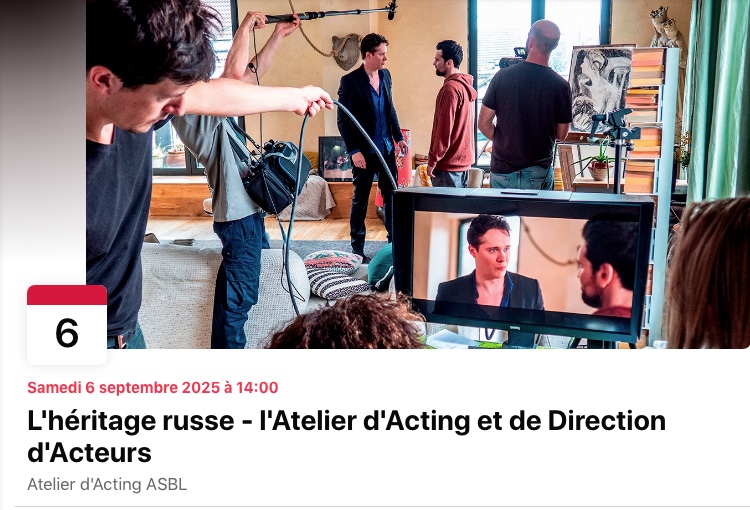Click the stack of orange books on the shelf
This screenshot has width=750, height=510.
click(644, 120)
